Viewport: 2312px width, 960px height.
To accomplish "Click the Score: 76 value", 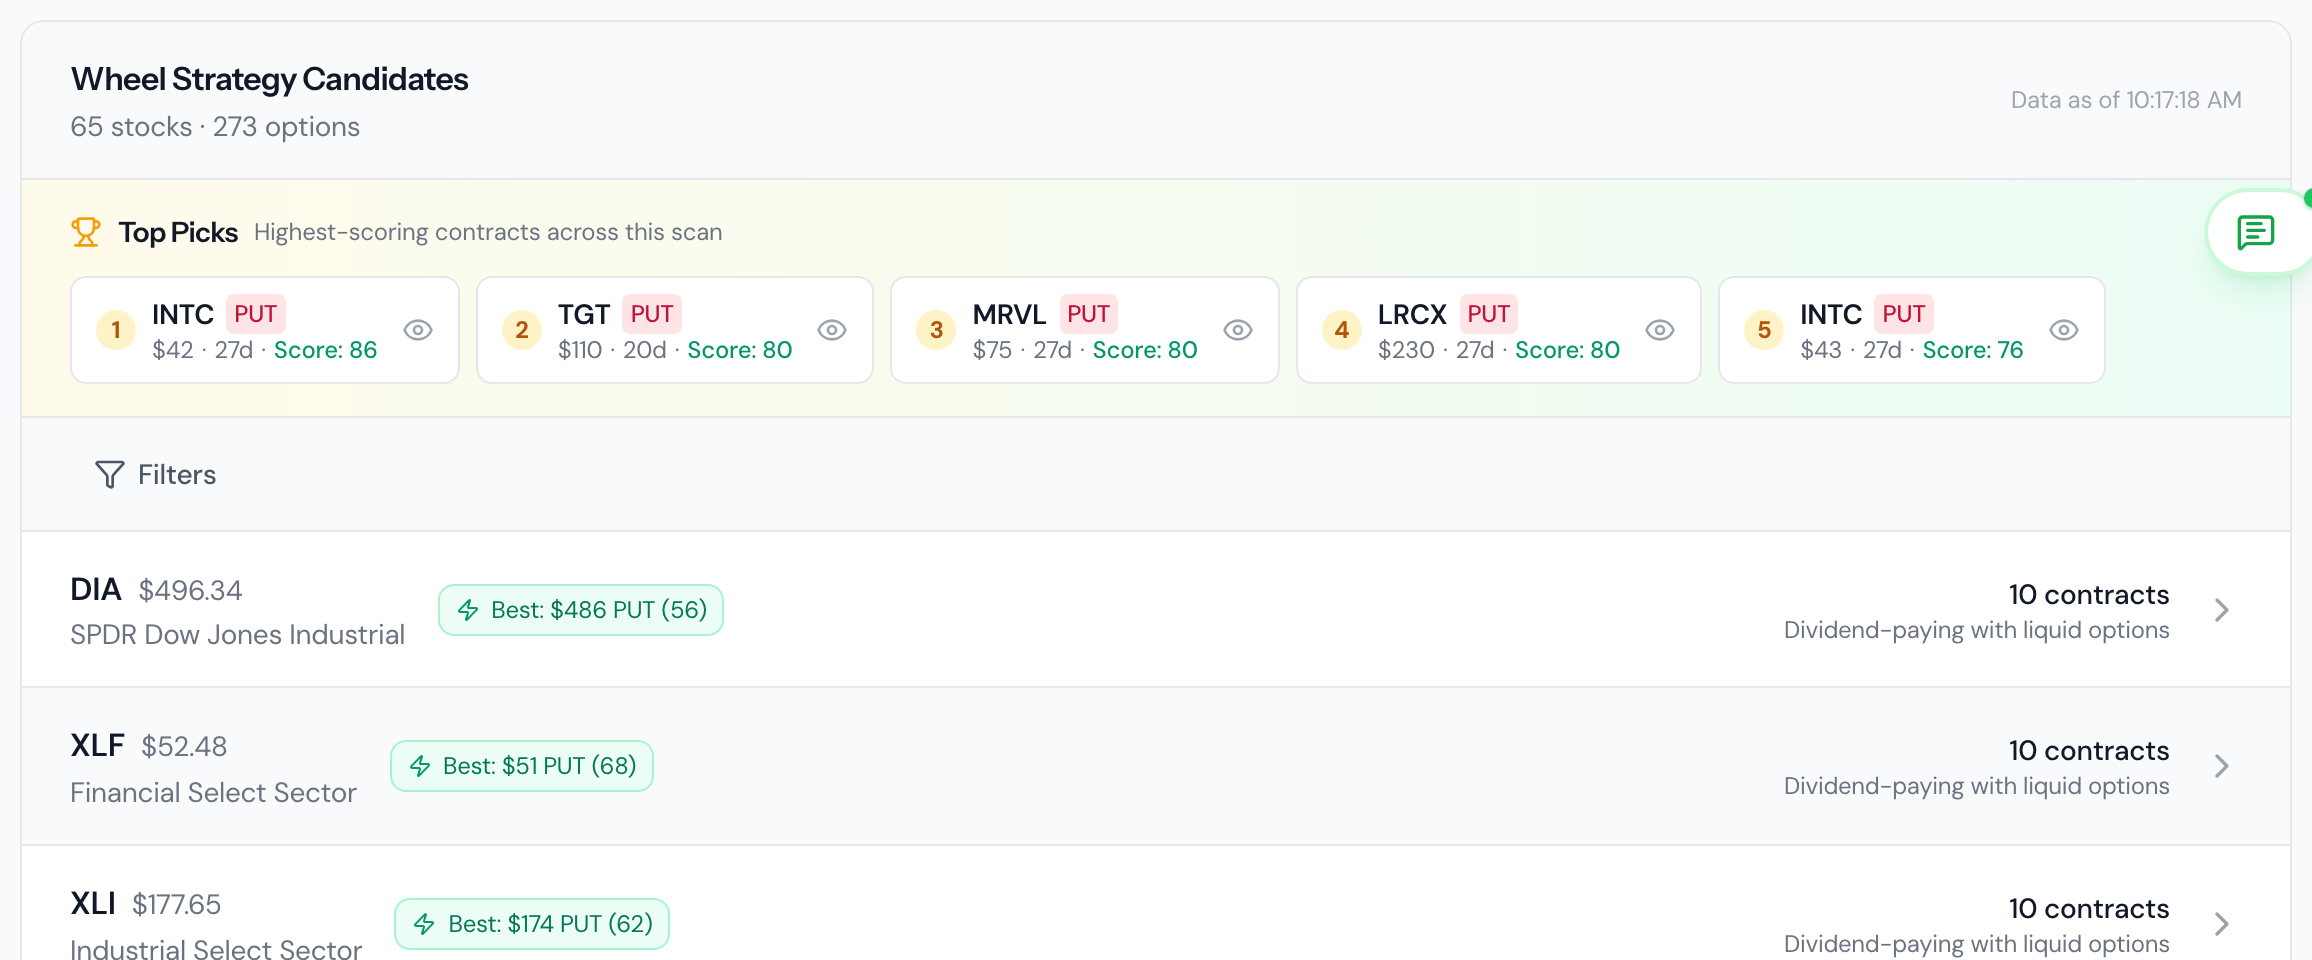I will [1973, 350].
